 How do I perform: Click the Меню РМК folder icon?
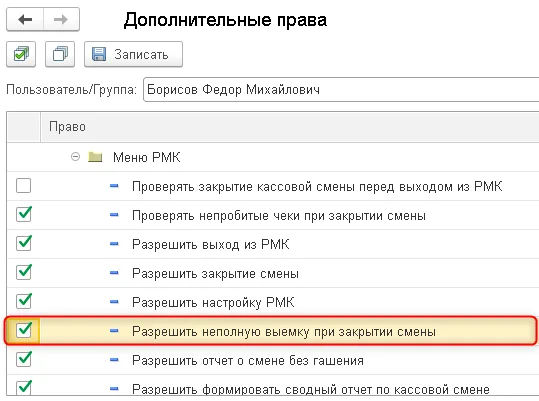(x=95, y=157)
